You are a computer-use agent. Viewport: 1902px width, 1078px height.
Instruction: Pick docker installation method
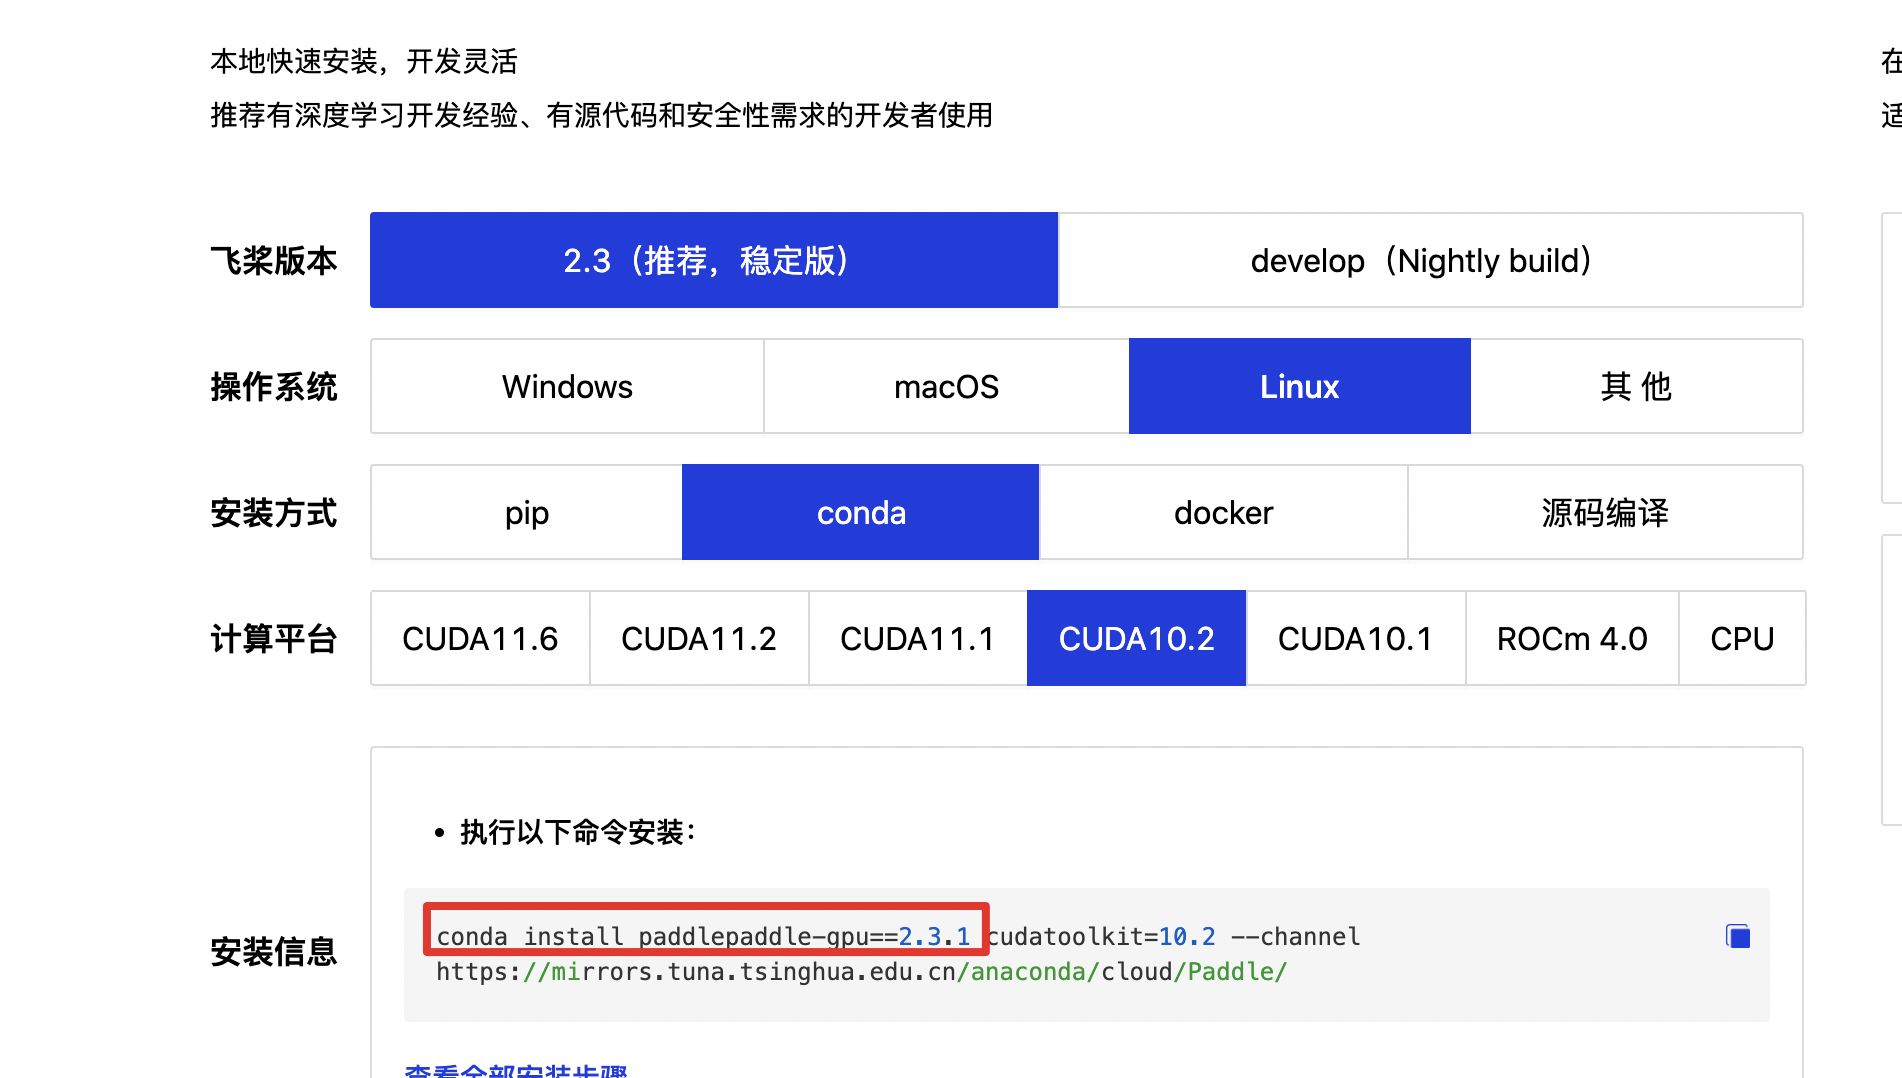1223,512
